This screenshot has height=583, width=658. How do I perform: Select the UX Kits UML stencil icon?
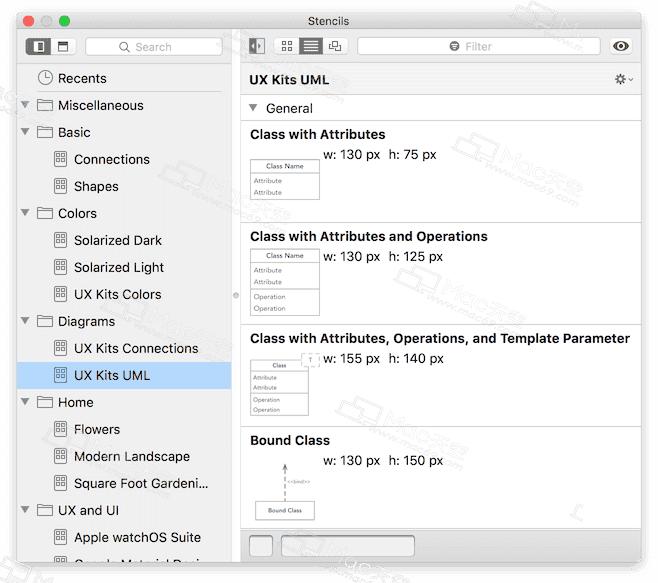[60, 375]
